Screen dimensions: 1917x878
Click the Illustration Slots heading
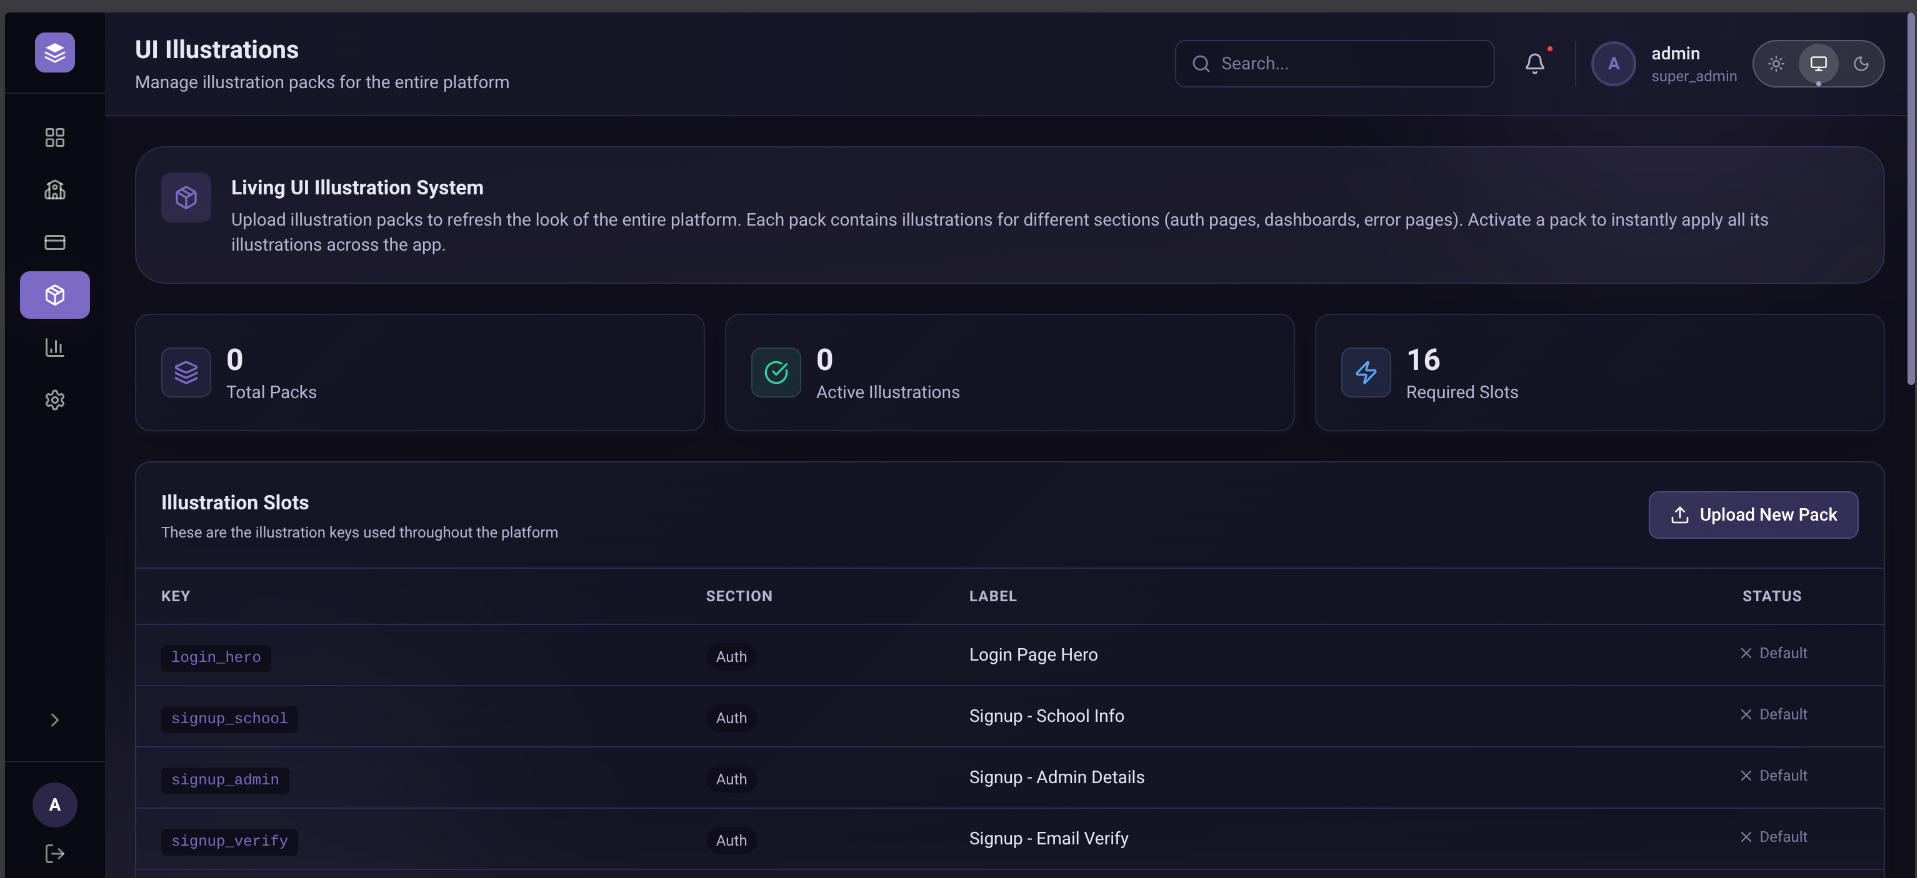point(235,503)
